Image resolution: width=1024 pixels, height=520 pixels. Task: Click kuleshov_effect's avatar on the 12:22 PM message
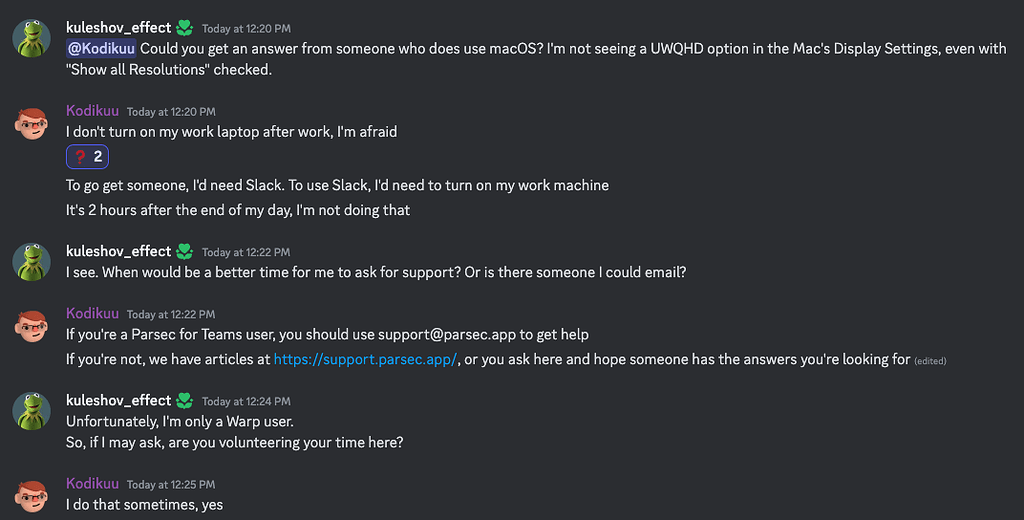pyautogui.click(x=31, y=262)
